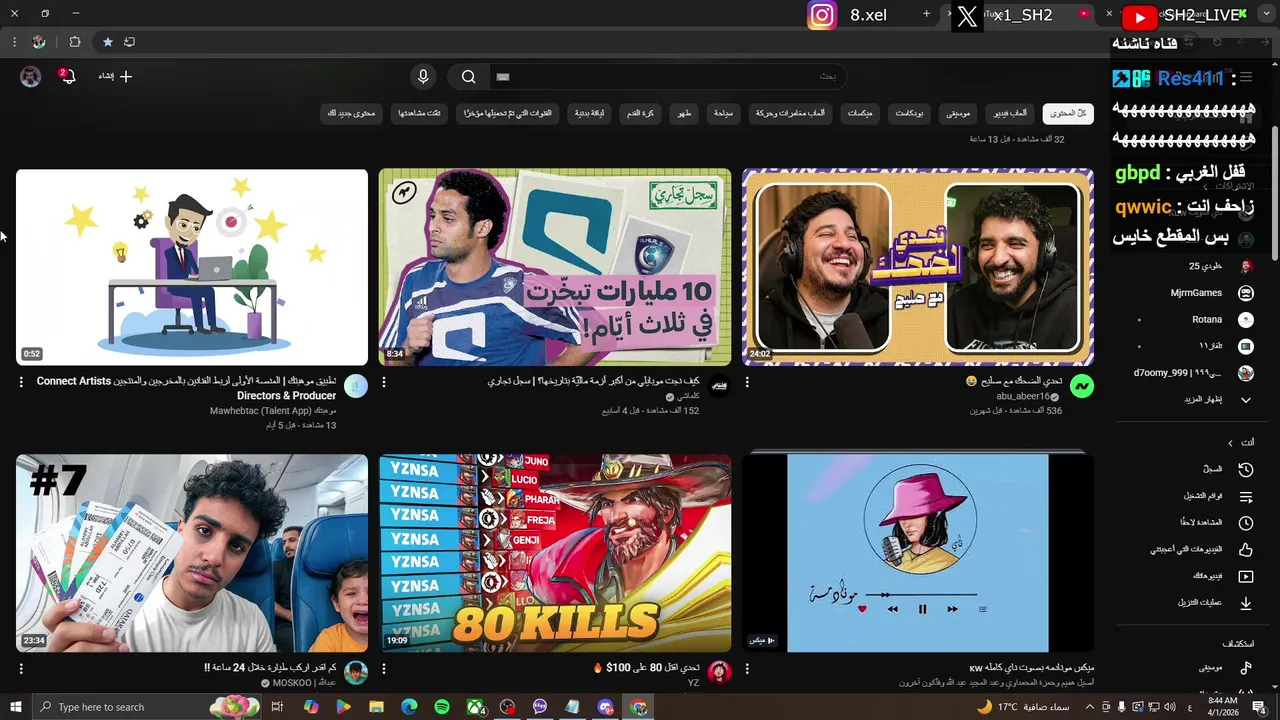This screenshot has width=1280, height=720.
Task: Select the 'ألعاب فيديو' filter chip
Action: [x=1010, y=114]
